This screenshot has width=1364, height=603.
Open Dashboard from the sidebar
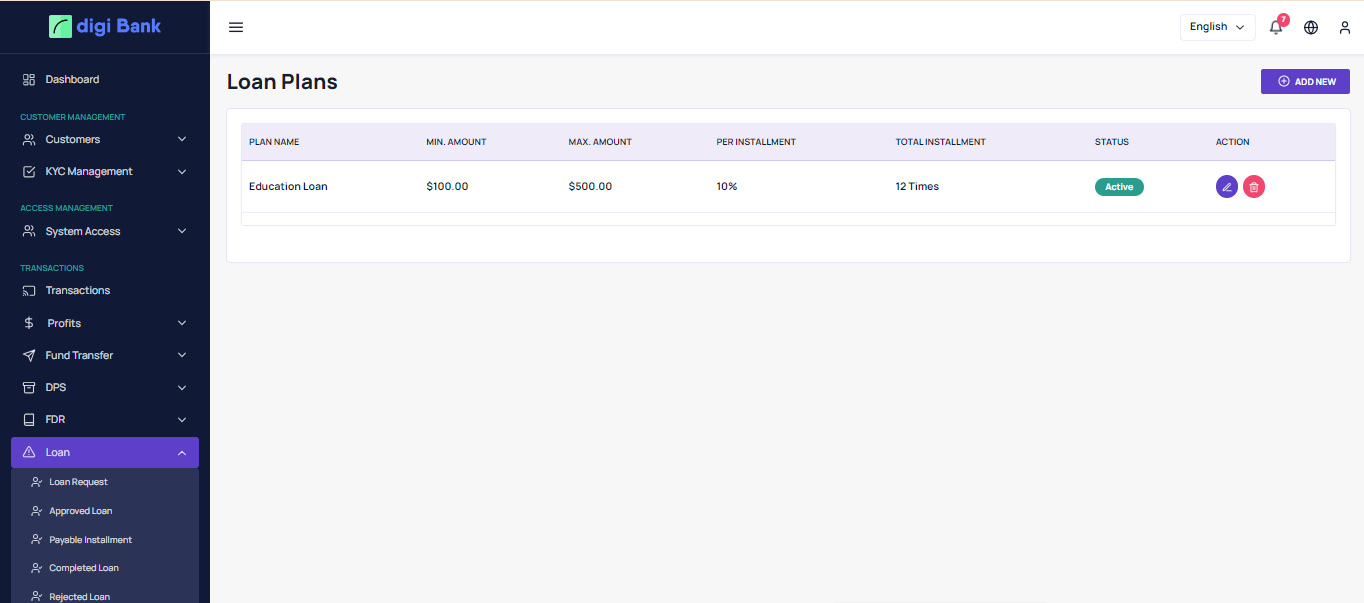(72, 79)
